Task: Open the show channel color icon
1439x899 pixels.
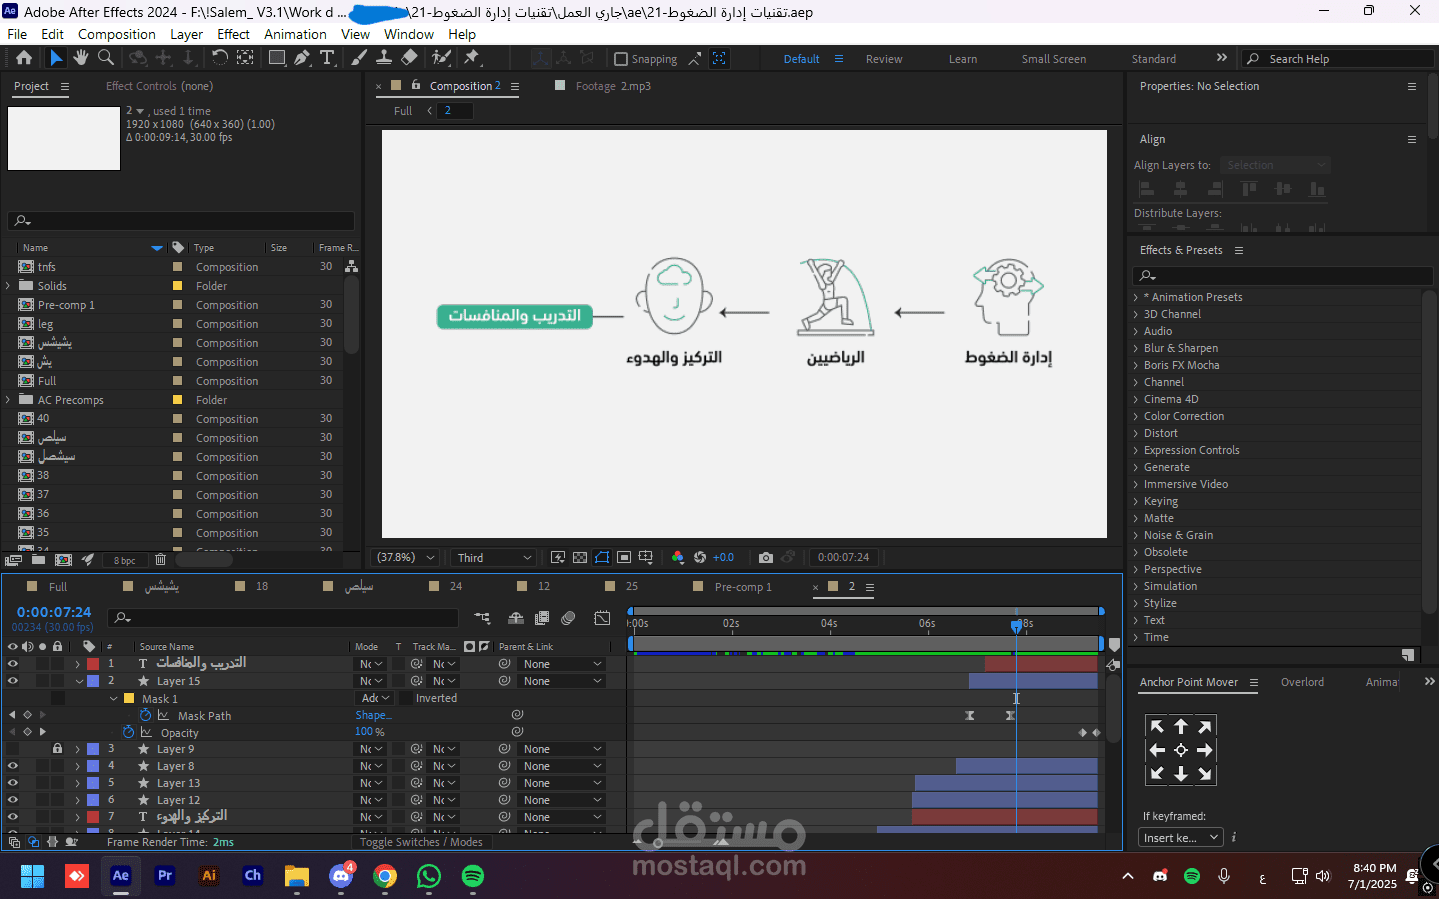Action: pos(678,558)
